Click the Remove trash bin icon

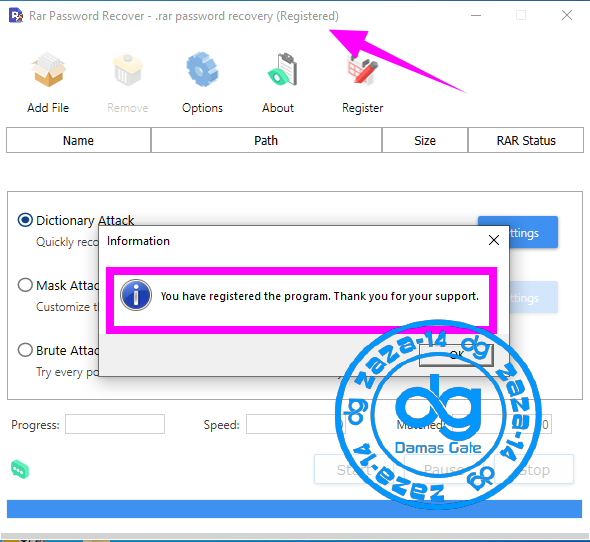tap(128, 70)
